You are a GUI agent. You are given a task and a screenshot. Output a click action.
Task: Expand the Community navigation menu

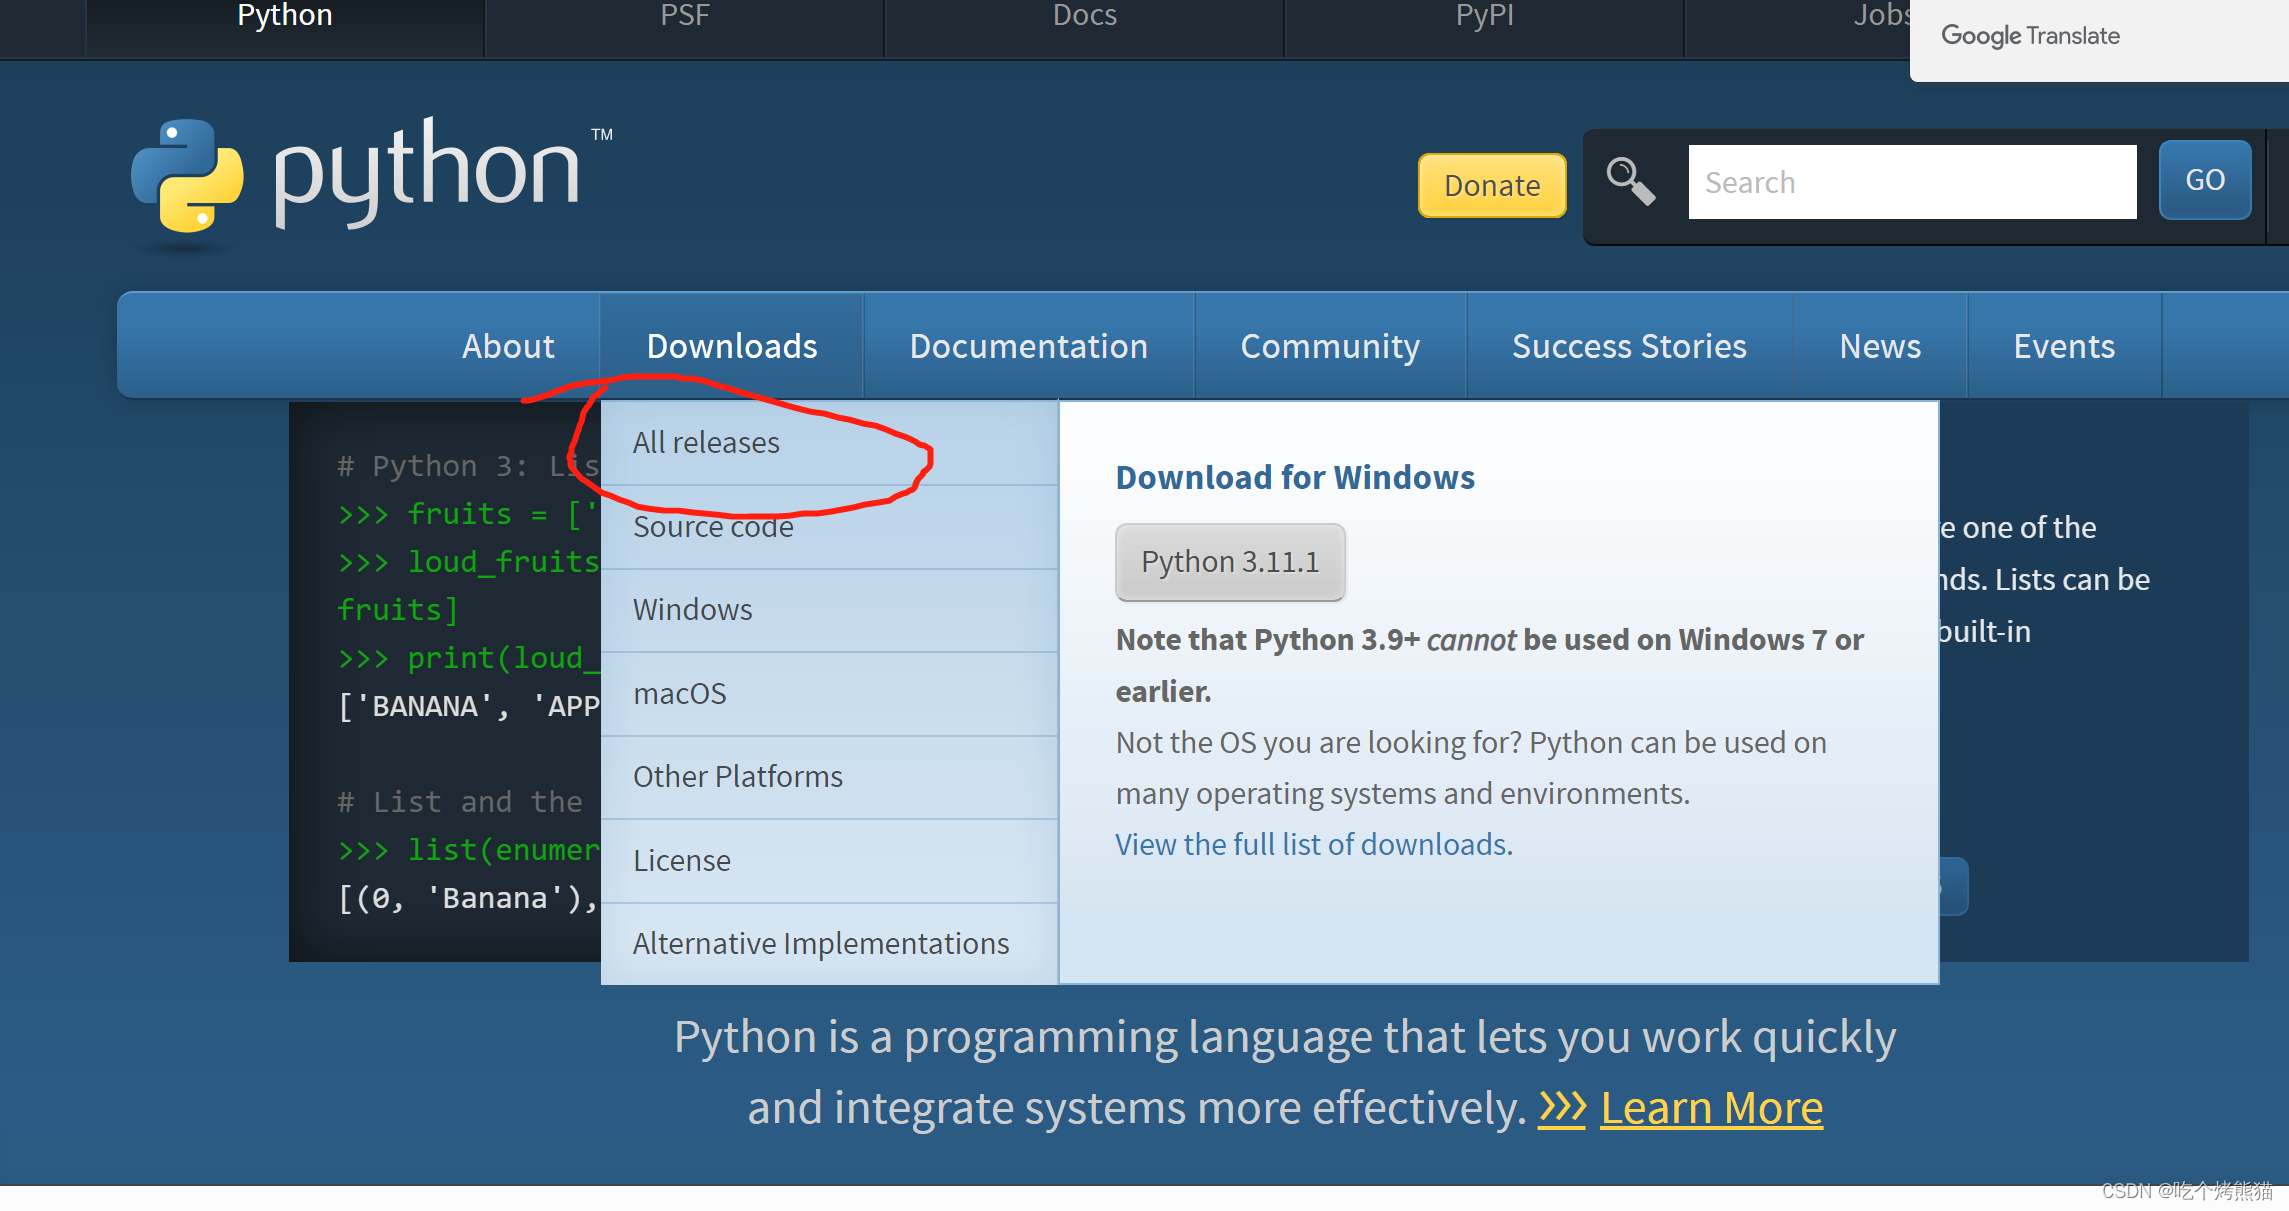click(1329, 345)
